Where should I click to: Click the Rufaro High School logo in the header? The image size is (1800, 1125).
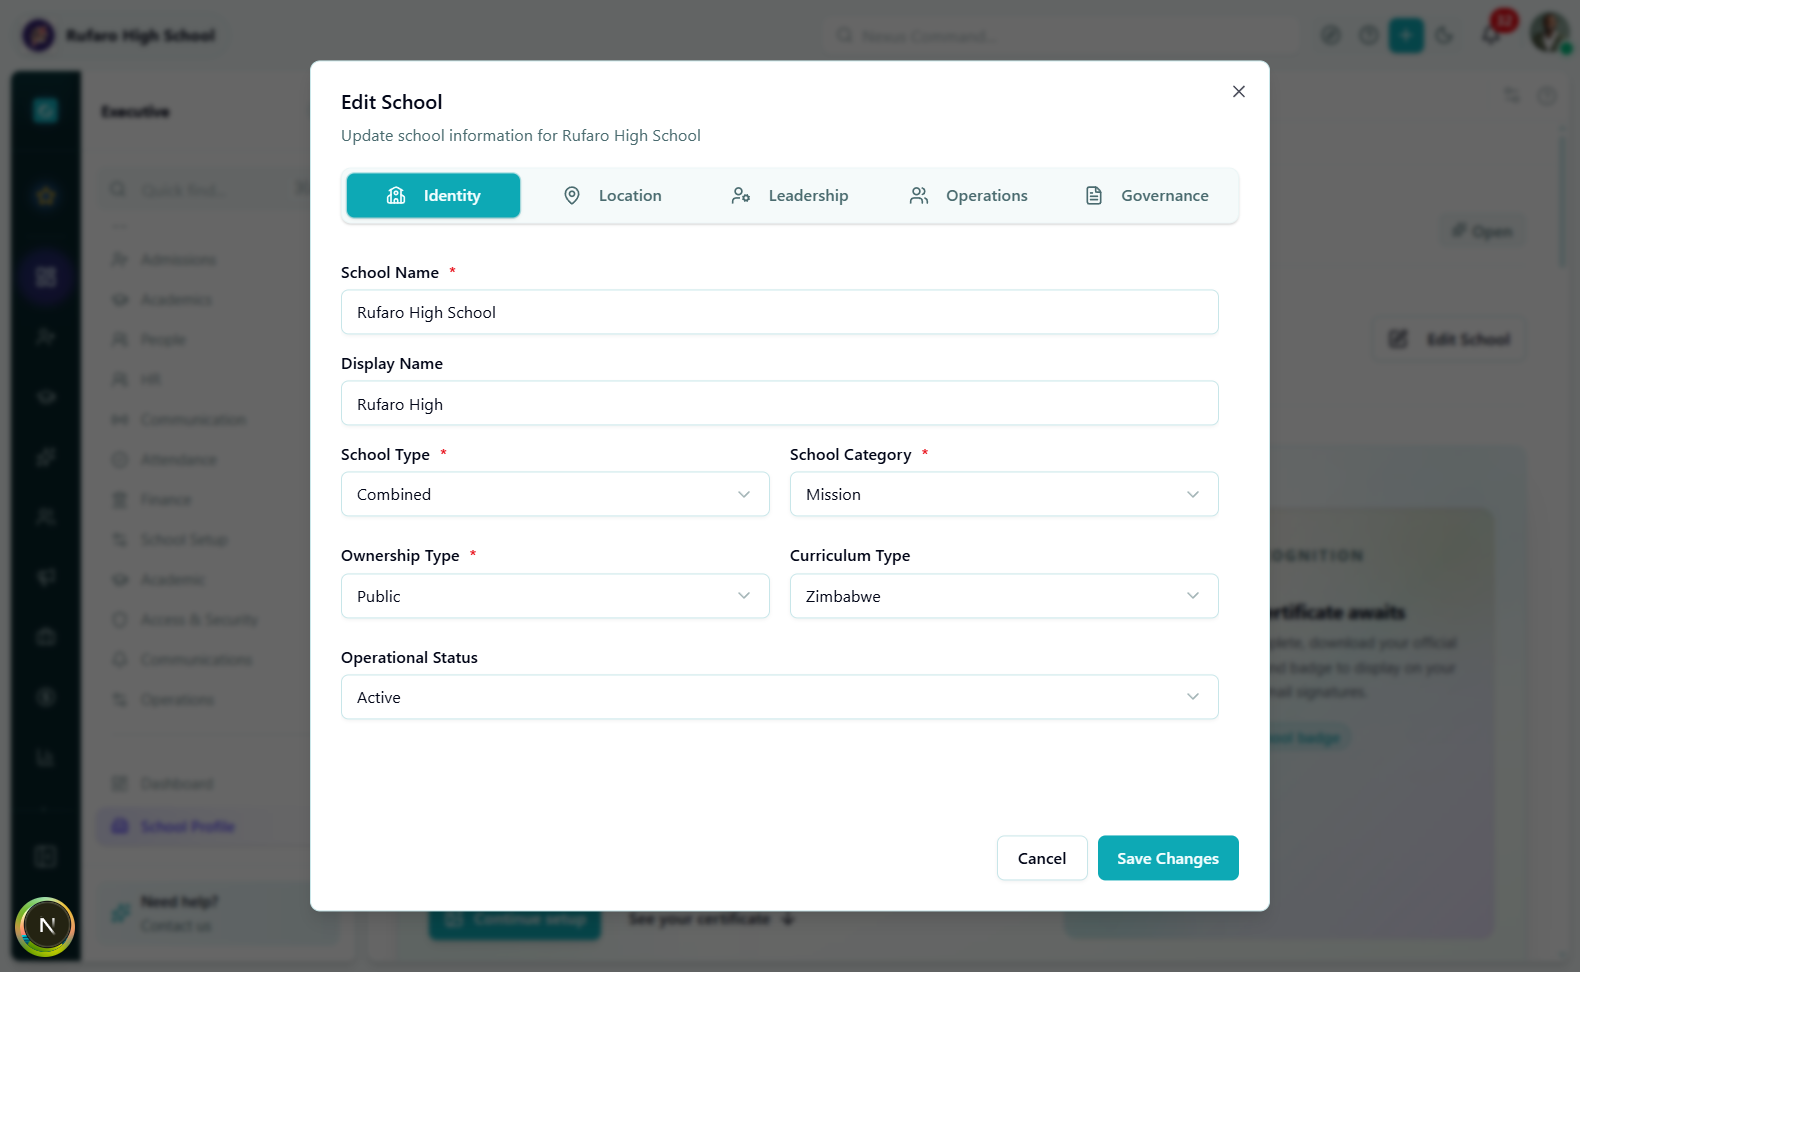tap(38, 36)
